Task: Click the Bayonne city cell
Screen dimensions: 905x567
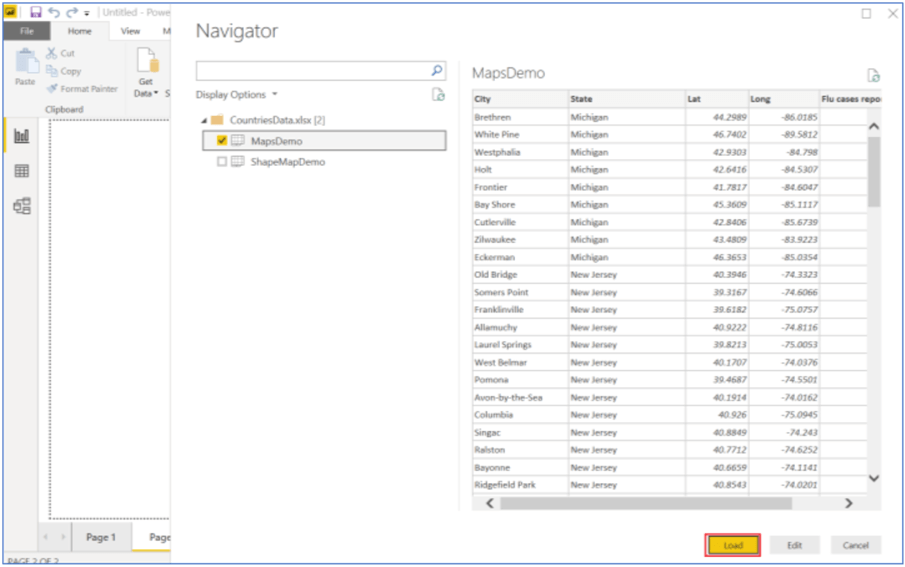Action: [520, 468]
